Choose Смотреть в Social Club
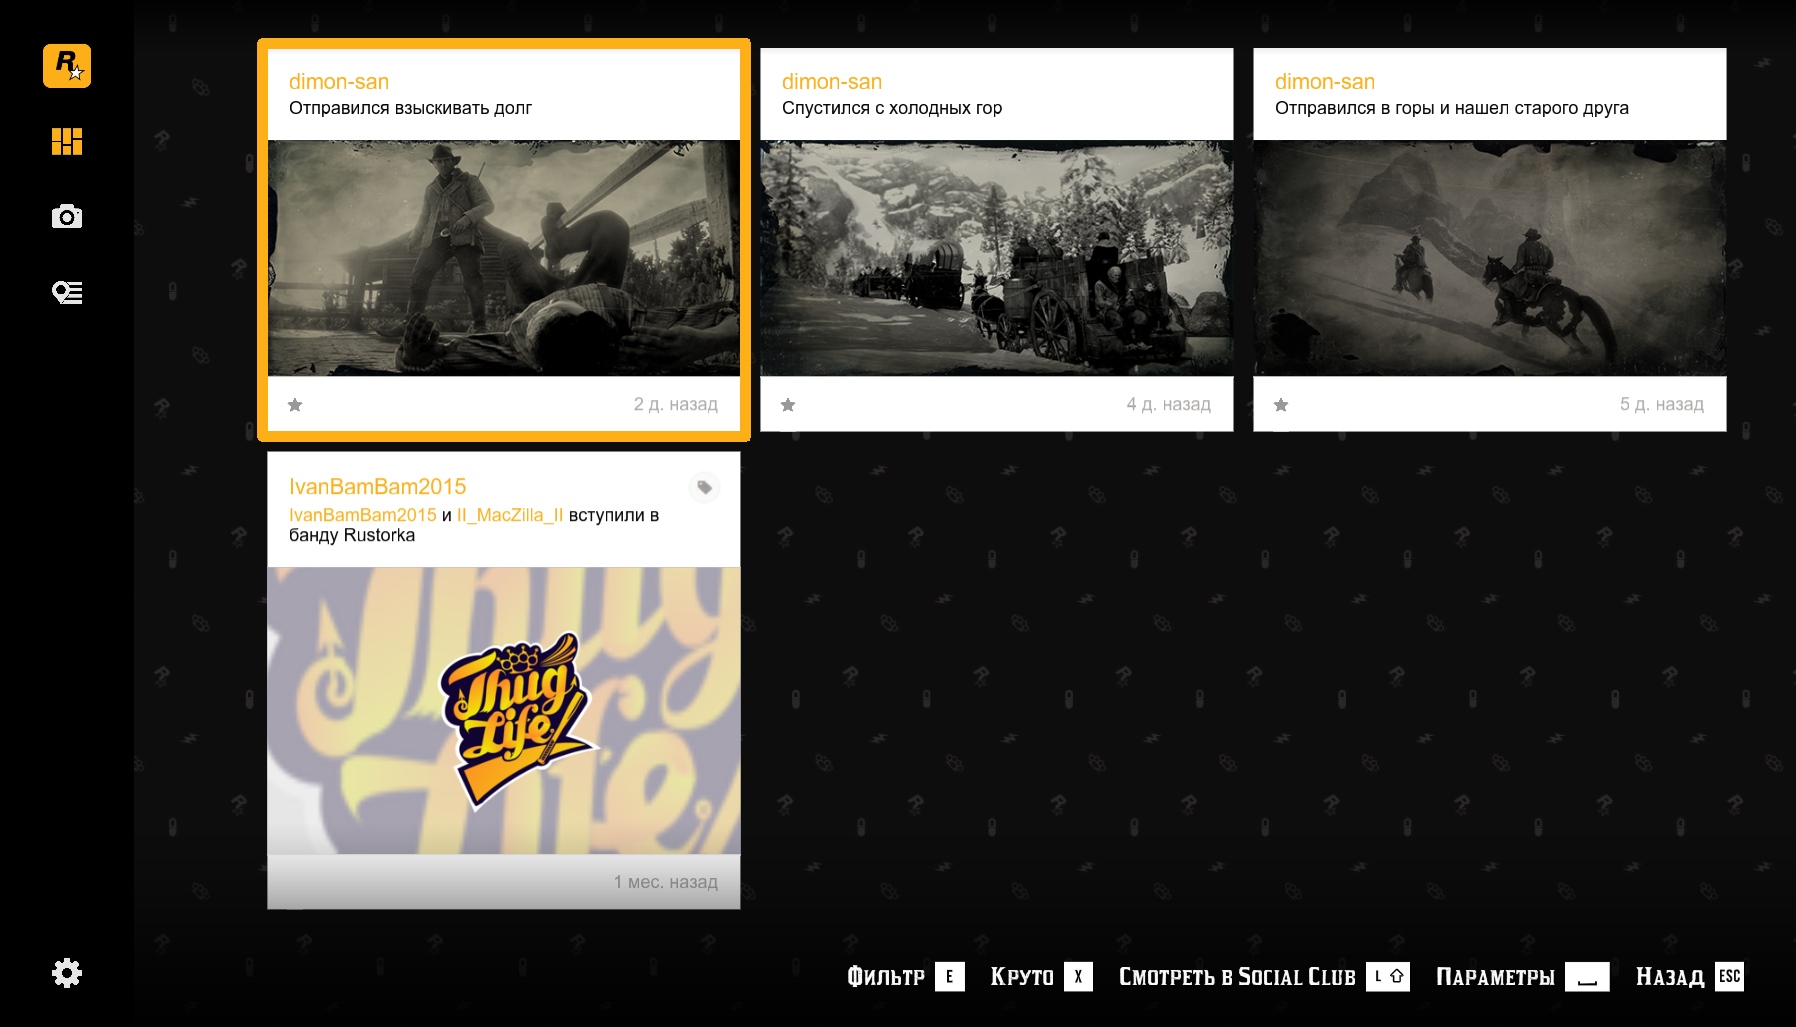 click(1264, 977)
